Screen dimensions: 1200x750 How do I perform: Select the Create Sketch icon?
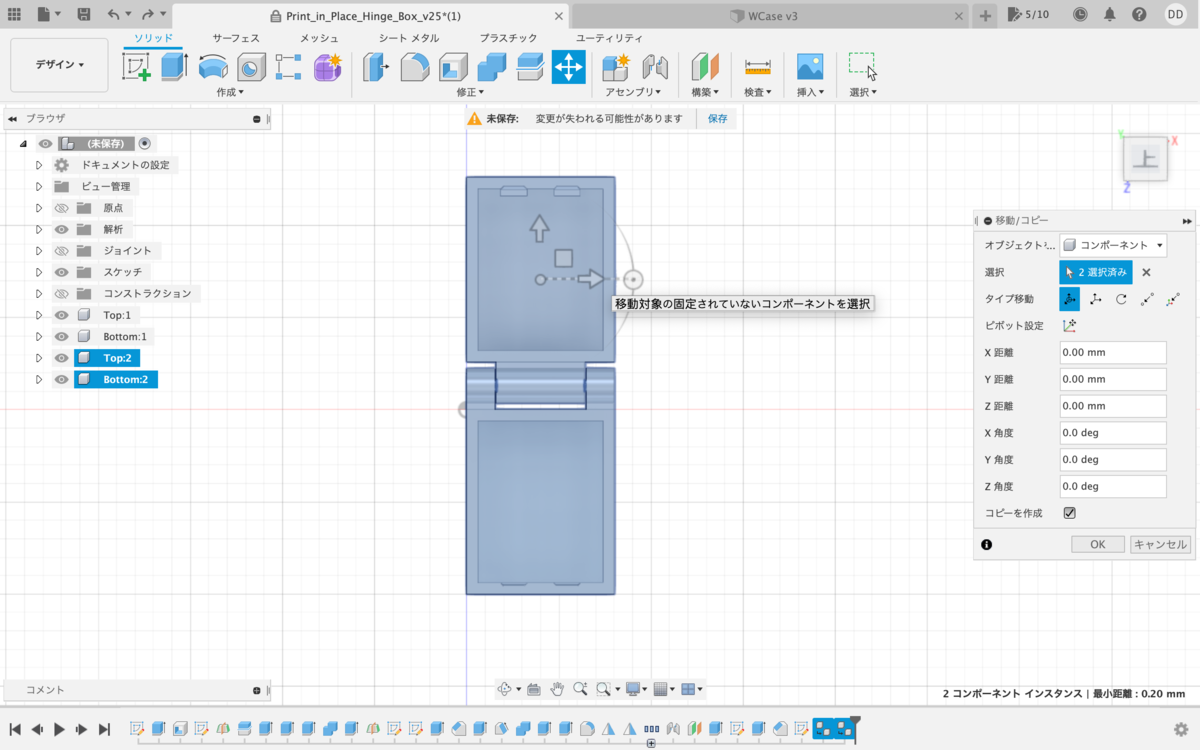[x=136, y=67]
